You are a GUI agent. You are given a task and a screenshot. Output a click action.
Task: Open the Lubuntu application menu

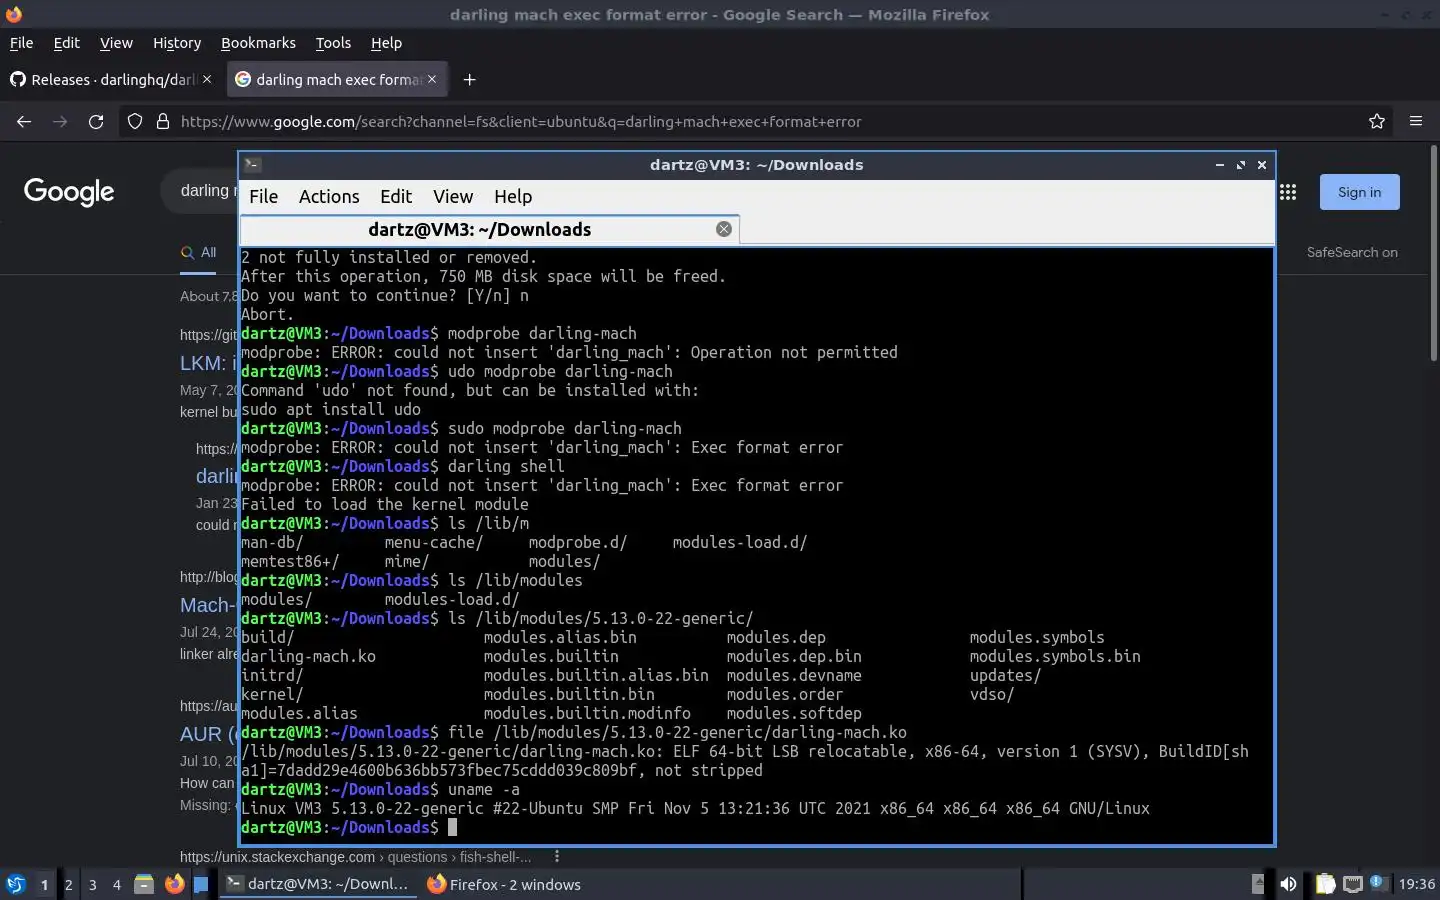tap(15, 884)
